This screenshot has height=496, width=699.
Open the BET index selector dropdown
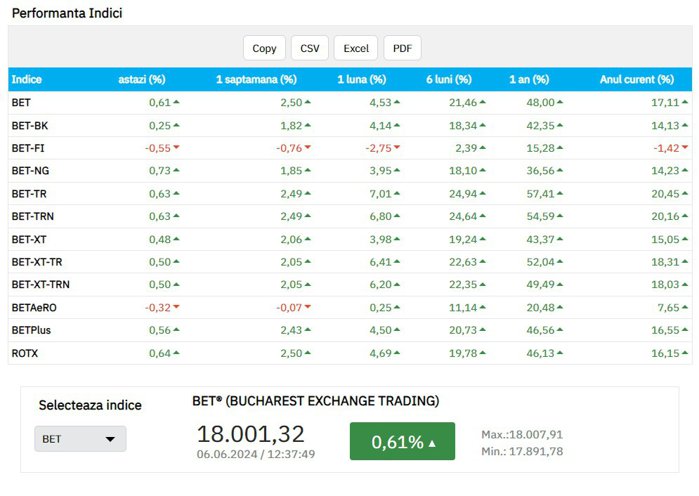click(x=80, y=439)
